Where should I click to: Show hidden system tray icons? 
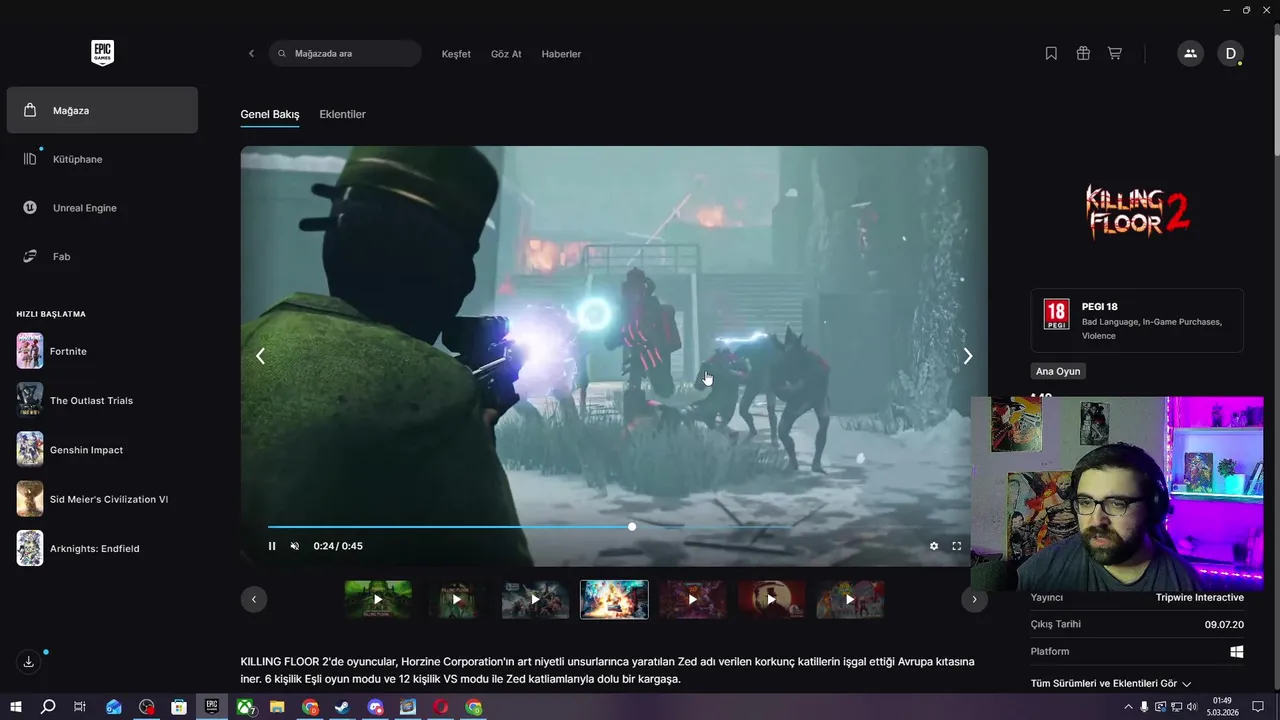pos(1128,707)
